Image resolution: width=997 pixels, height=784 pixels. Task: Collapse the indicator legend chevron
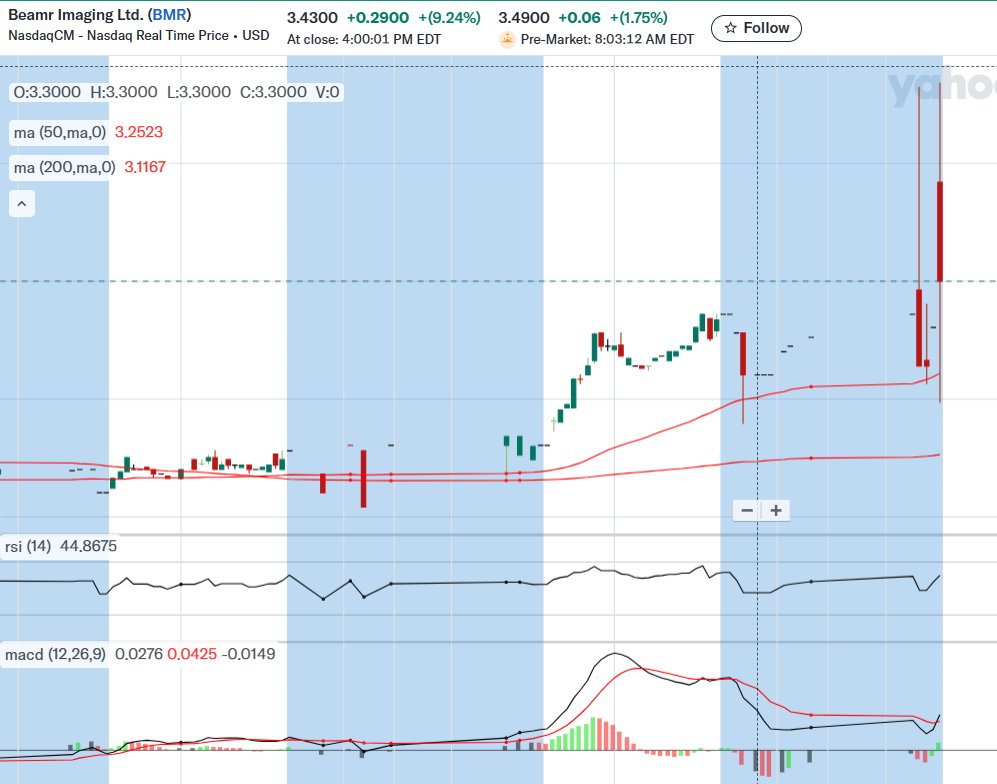coord(22,204)
